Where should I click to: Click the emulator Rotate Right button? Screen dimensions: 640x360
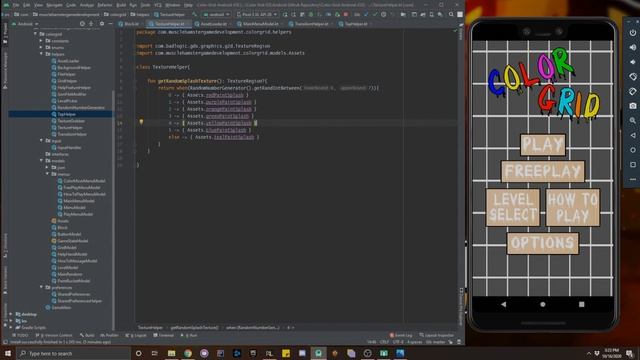[x=633, y=91]
